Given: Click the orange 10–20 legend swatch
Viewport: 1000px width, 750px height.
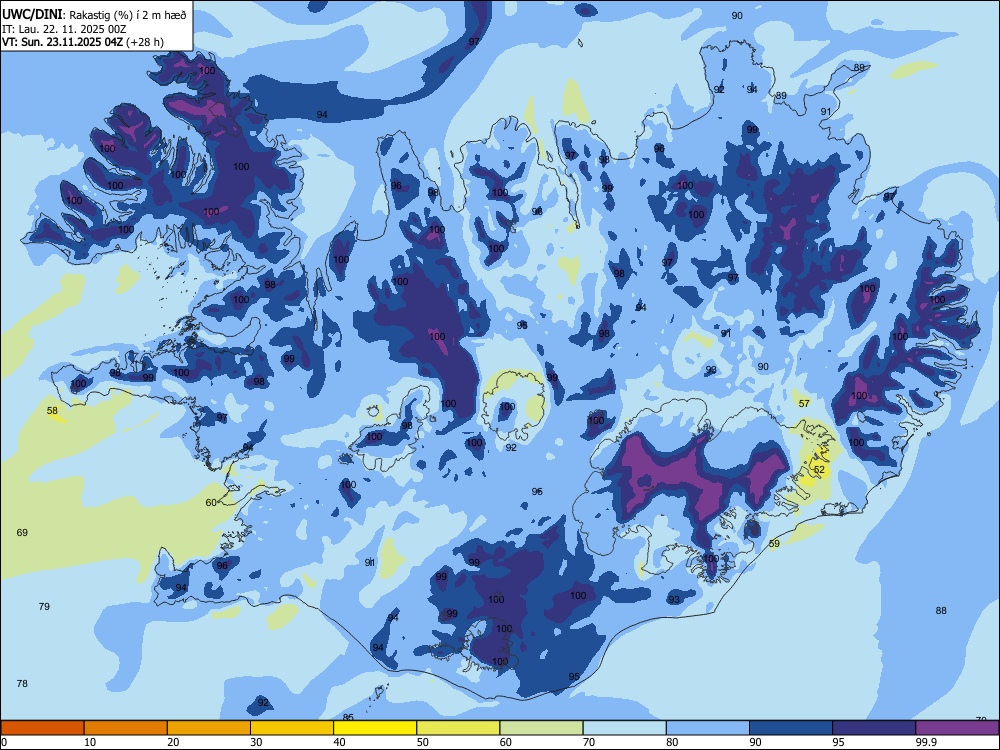Looking at the screenshot, I should [x=126, y=728].
